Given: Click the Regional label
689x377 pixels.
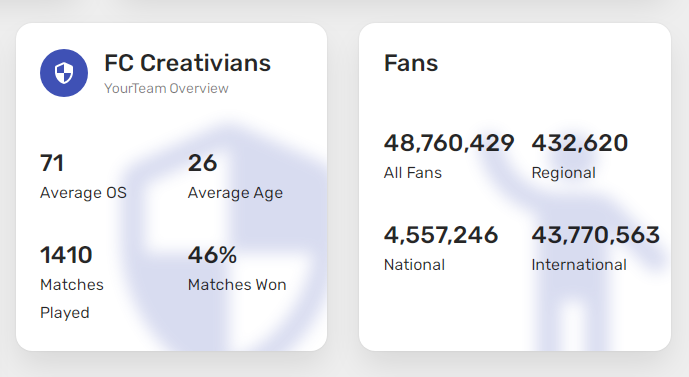Looking at the screenshot, I should point(564,173).
